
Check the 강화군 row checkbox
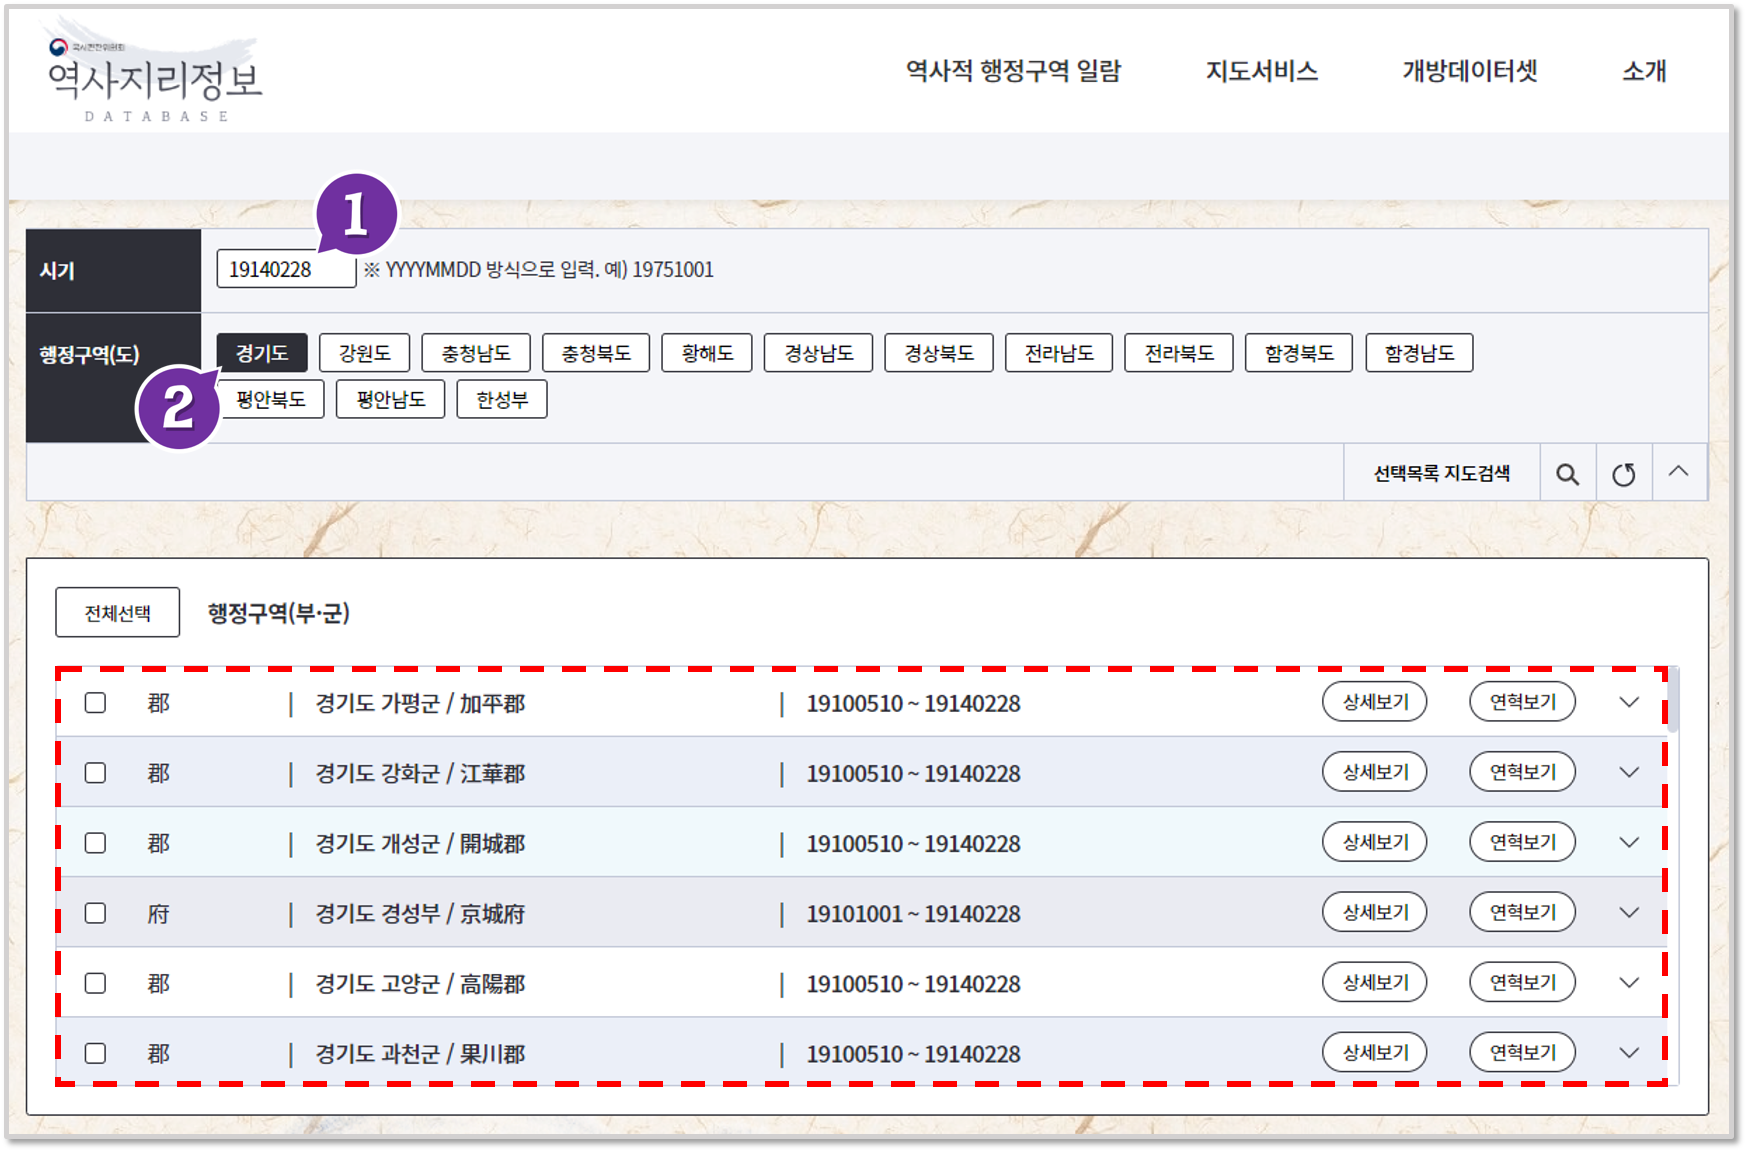[95, 773]
